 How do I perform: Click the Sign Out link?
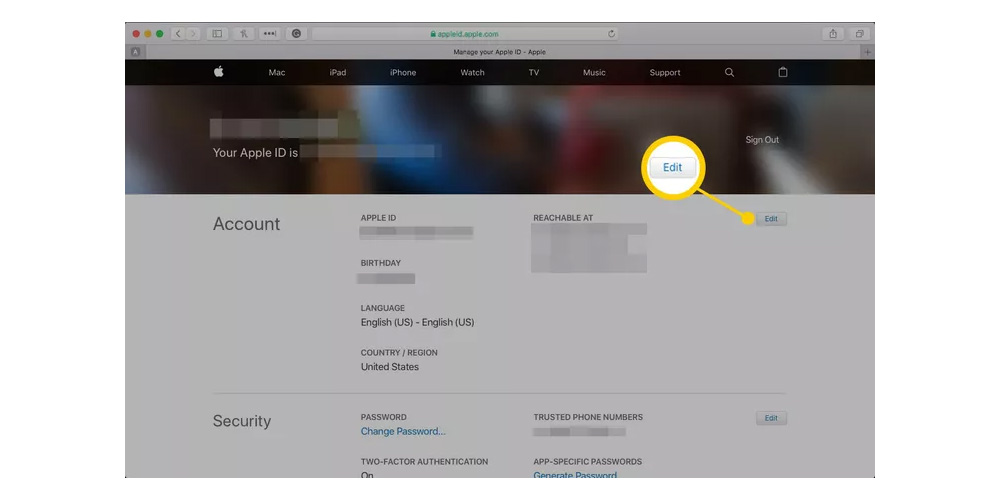[762, 140]
